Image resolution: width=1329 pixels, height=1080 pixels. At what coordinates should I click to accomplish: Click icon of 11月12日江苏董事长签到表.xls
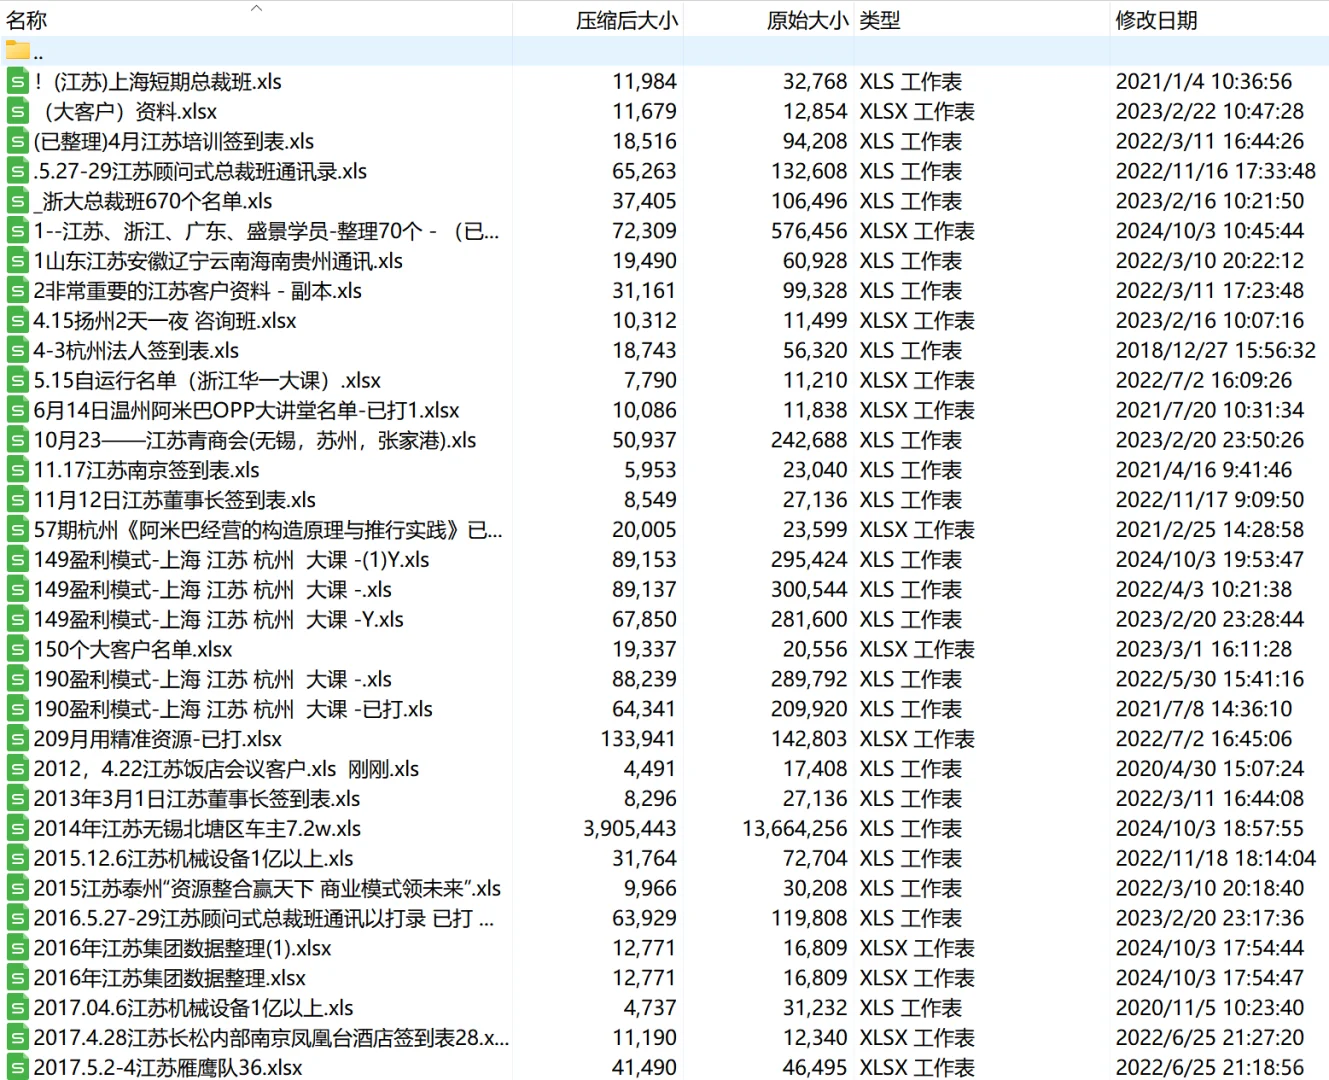18,500
